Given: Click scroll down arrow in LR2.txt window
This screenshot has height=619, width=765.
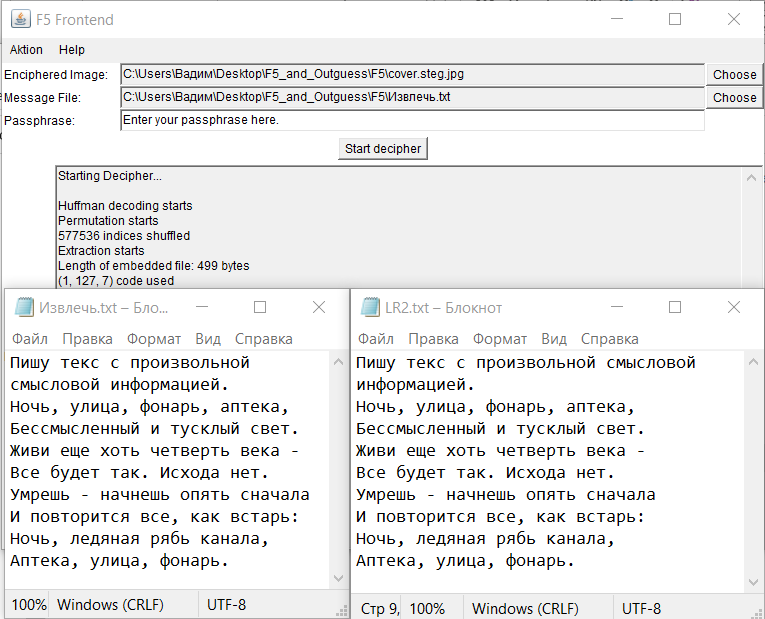Looking at the screenshot, I should pos(753,582).
